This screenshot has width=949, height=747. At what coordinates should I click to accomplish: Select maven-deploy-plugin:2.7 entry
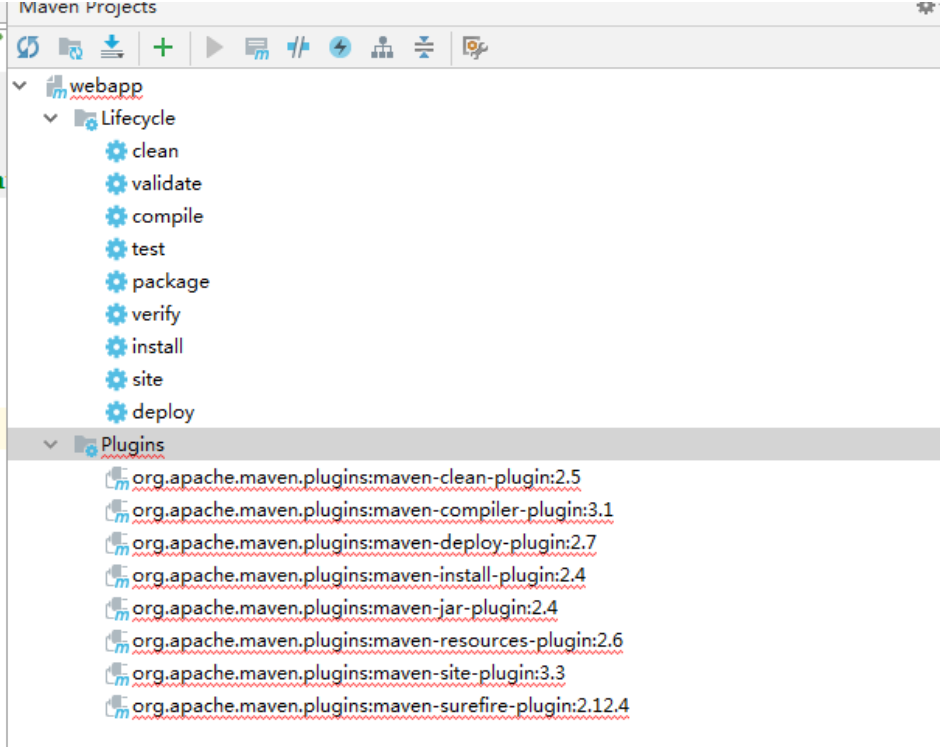pos(364,544)
